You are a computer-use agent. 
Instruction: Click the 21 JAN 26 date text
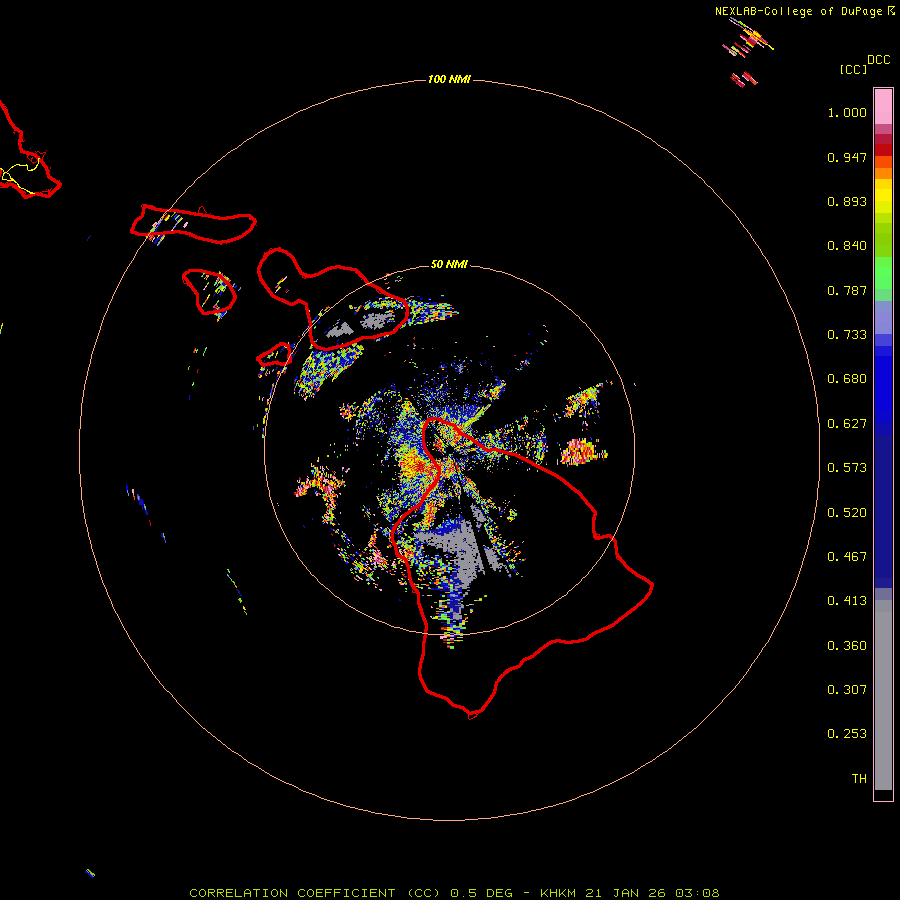(x=626, y=893)
